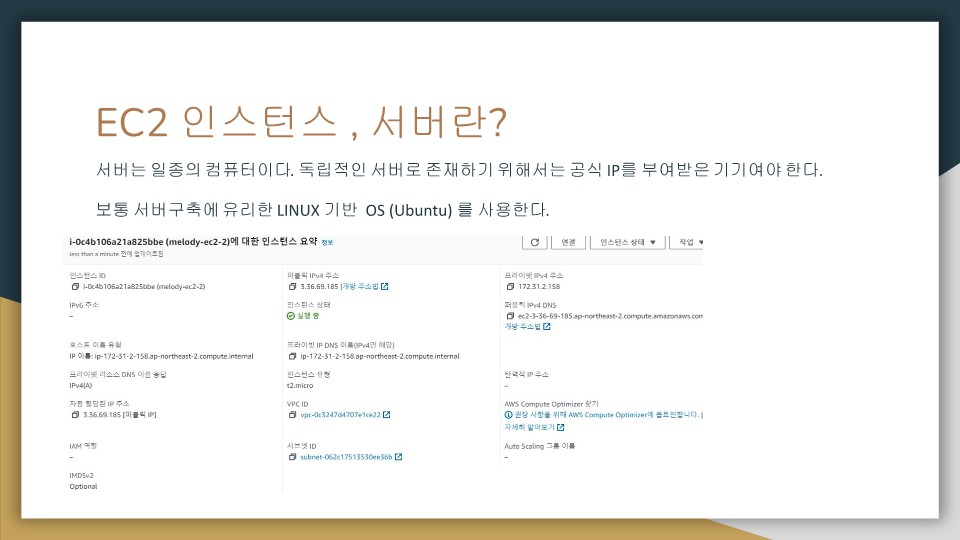Screen dimensions: 960x540
Task: Open the external icon beside 자세히 알아보기
Action: coord(561,427)
